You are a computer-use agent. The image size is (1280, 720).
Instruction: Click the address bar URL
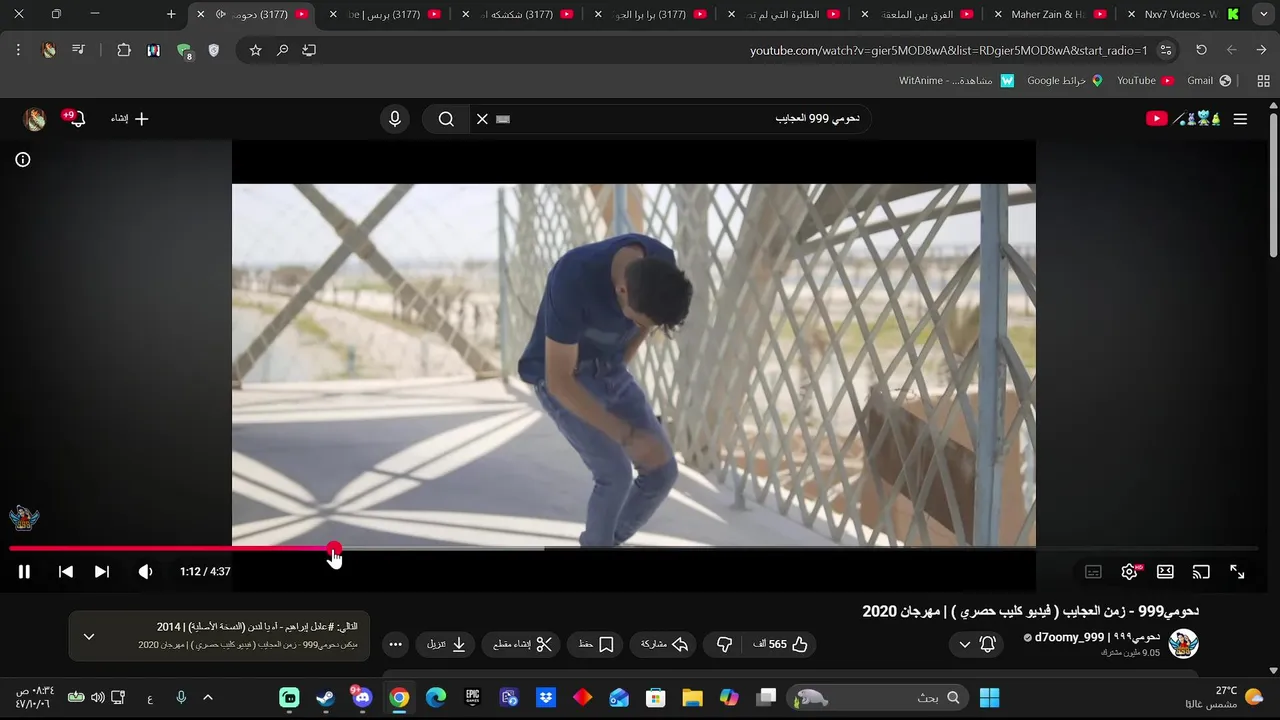click(948, 50)
